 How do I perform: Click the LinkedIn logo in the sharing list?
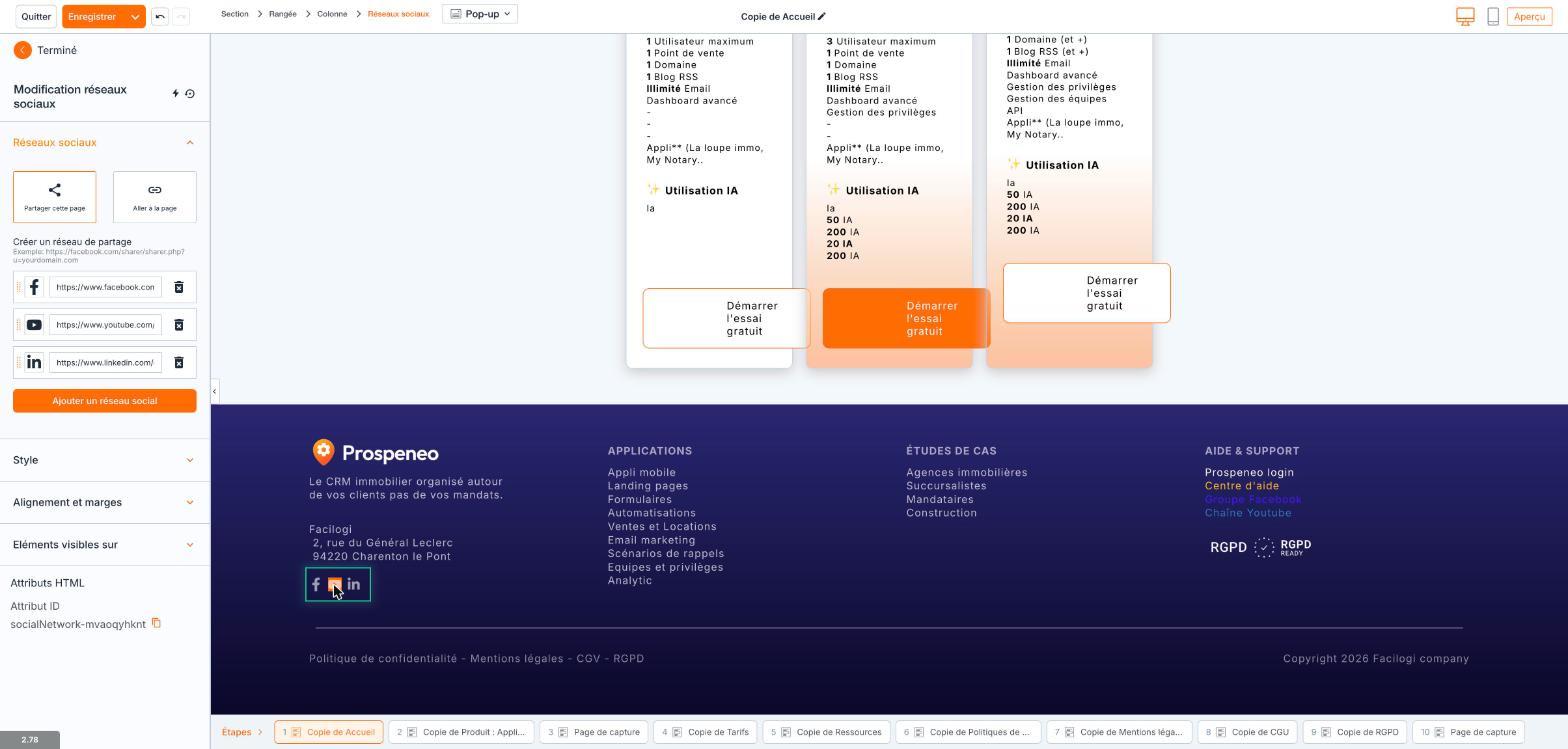[x=34, y=363]
